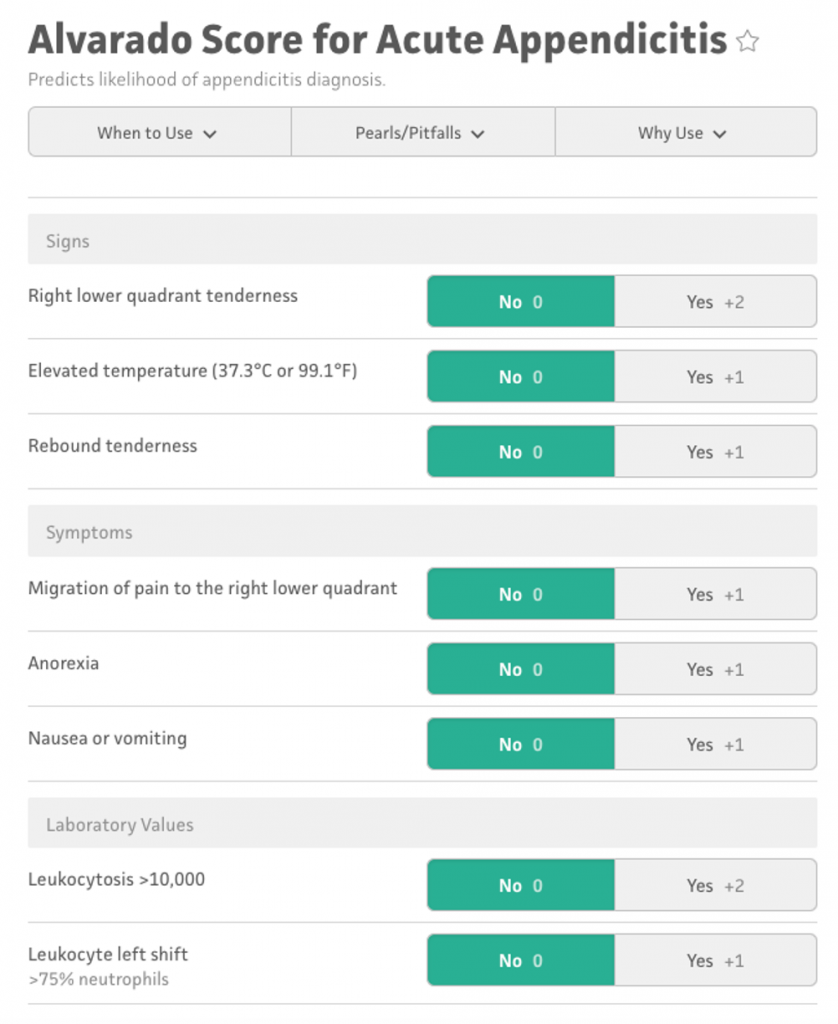838x1024 pixels.
Task: Select Yes for migration of pain
Action: click(715, 593)
